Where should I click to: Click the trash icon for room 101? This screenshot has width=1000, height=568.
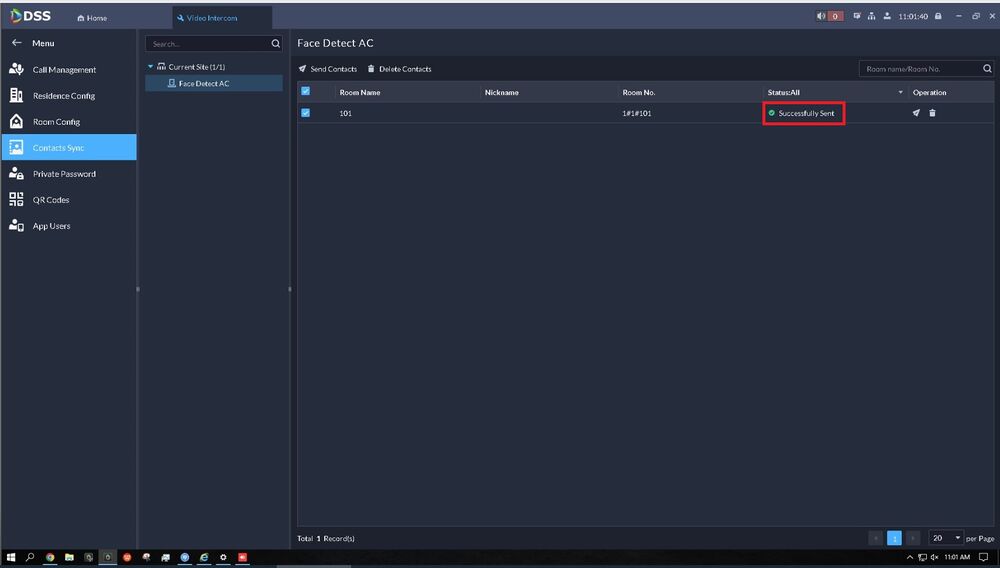coord(933,113)
